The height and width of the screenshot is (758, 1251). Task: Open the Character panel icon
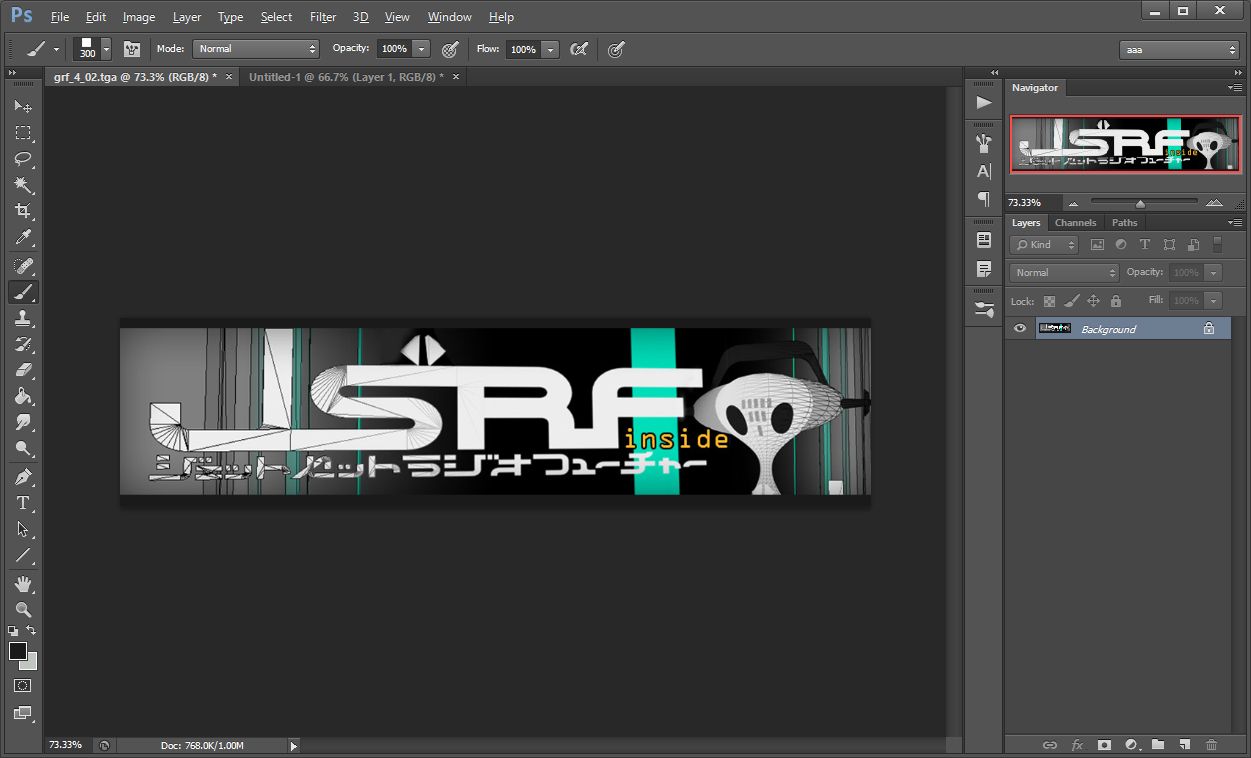click(x=983, y=171)
